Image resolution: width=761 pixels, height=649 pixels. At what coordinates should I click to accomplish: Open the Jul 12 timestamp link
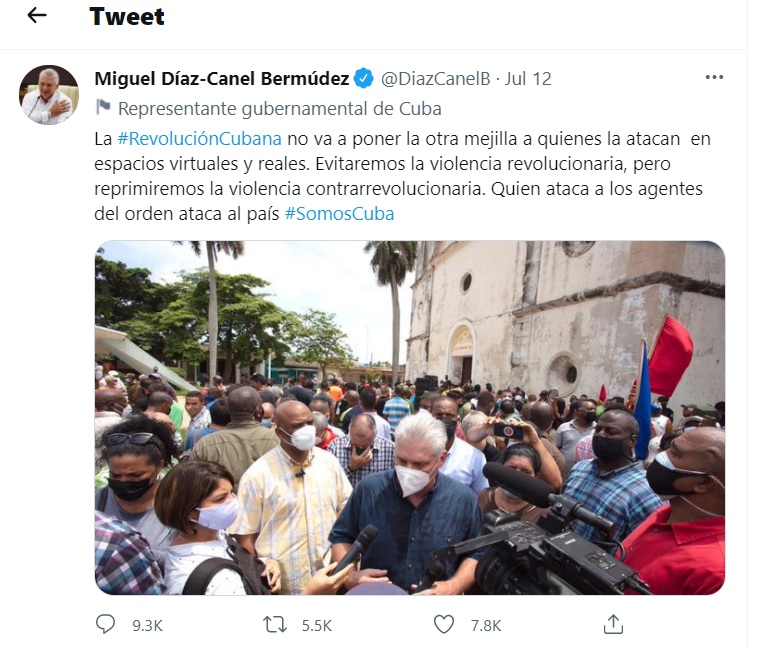coord(528,79)
